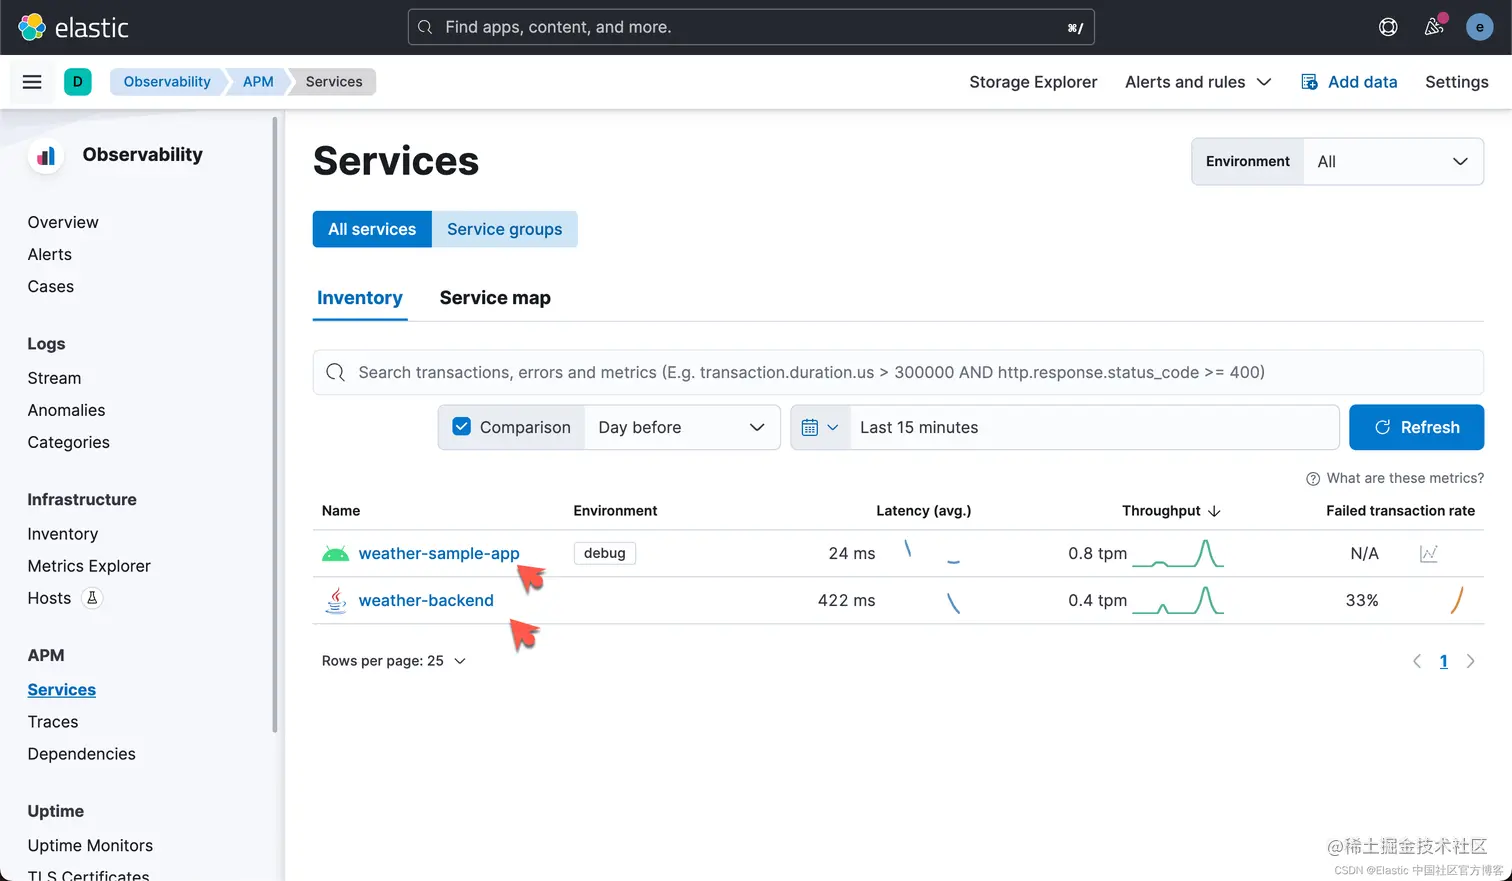Select the Inventory tab

[x=360, y=298]
